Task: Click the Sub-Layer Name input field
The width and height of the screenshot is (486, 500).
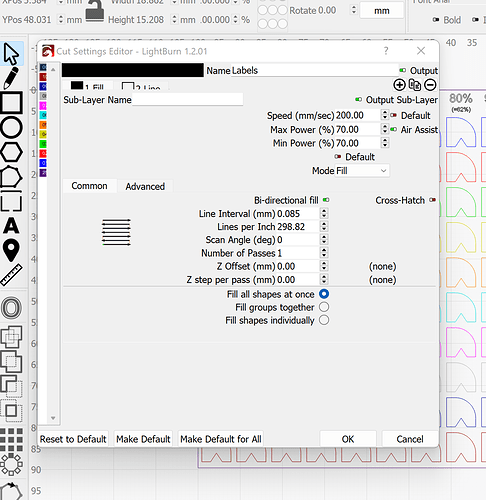Action: click(187, 99)
